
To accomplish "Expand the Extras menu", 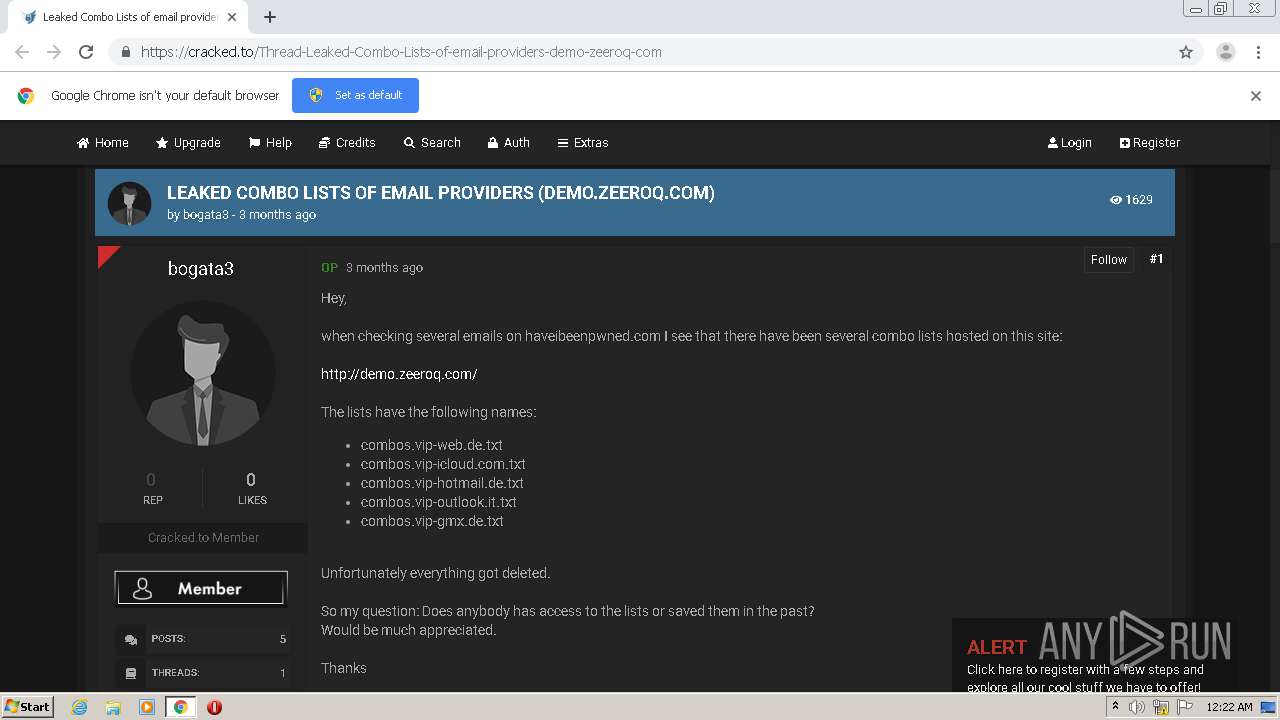I will 583,142.
